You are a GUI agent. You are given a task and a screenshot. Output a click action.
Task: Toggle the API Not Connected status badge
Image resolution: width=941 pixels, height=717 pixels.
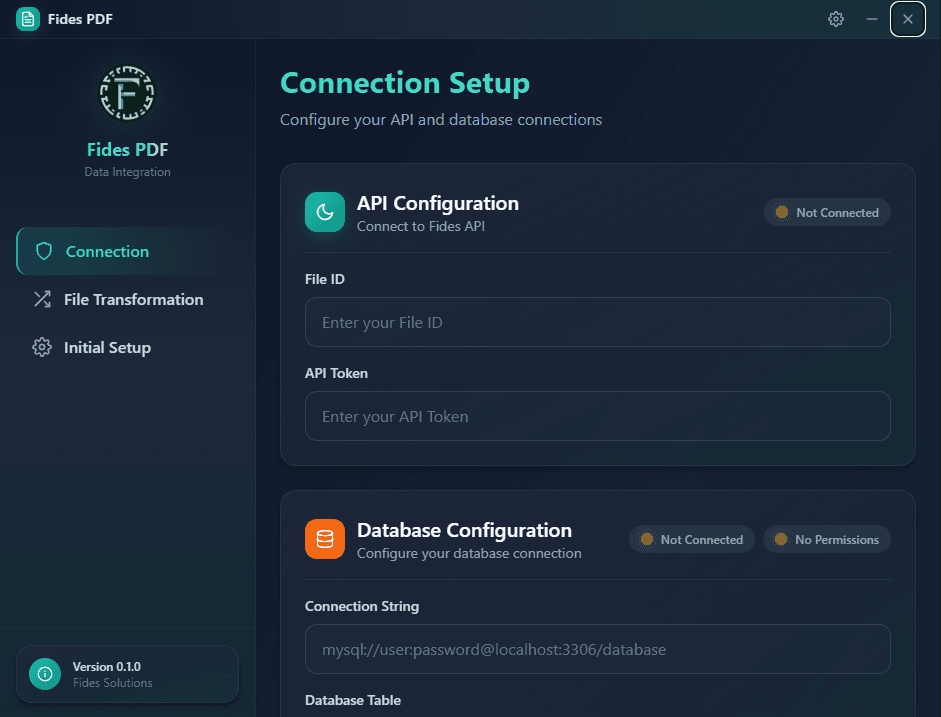pyautogui.click(x=827, y=212)
